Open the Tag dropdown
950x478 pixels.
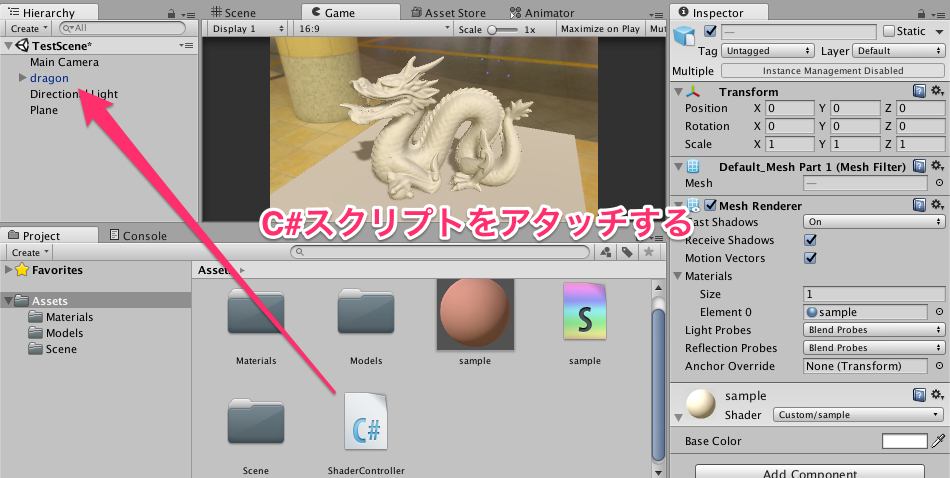[x=767, y=51]
